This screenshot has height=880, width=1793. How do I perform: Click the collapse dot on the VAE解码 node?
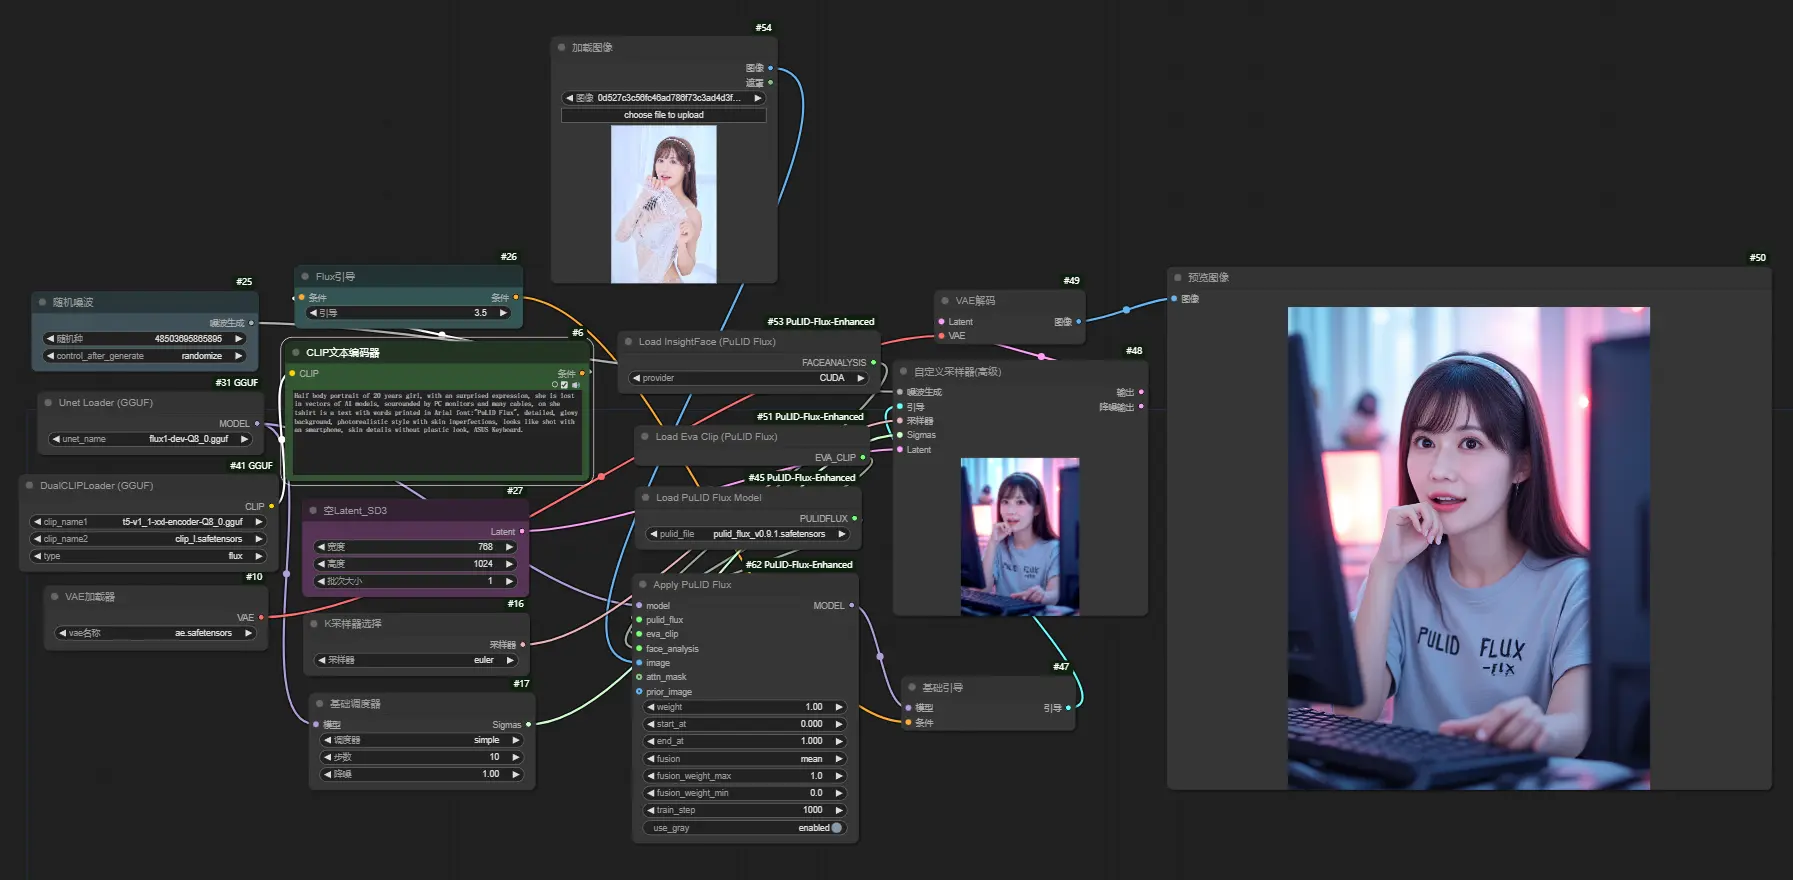(945, 301)
